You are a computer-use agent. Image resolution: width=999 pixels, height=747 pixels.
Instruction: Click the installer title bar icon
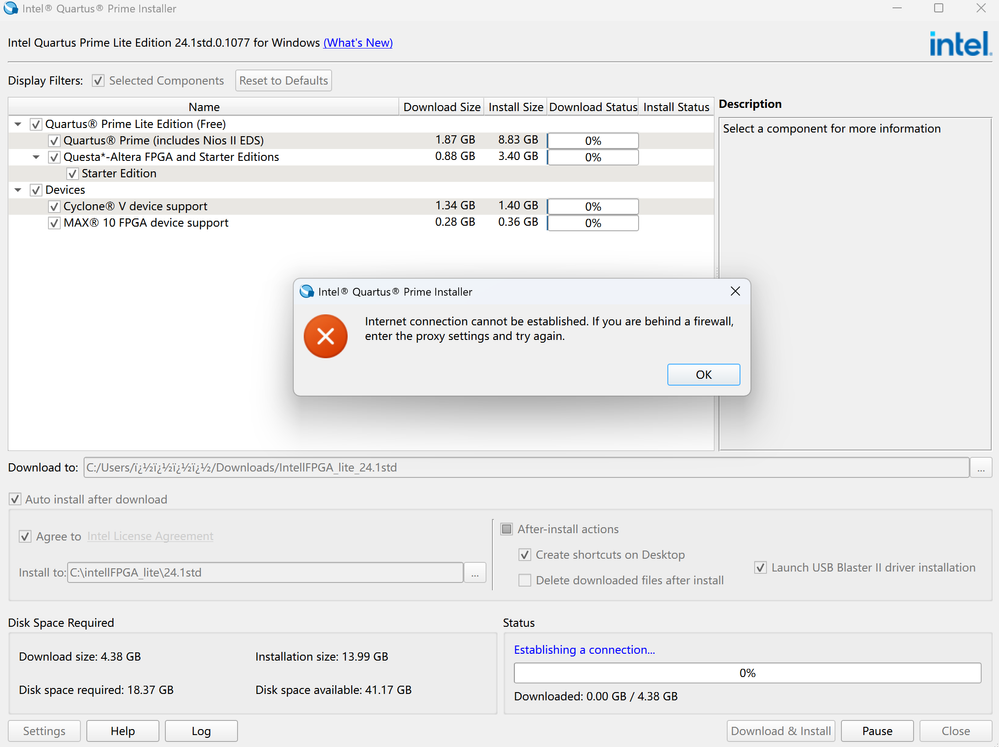(11, 8)
